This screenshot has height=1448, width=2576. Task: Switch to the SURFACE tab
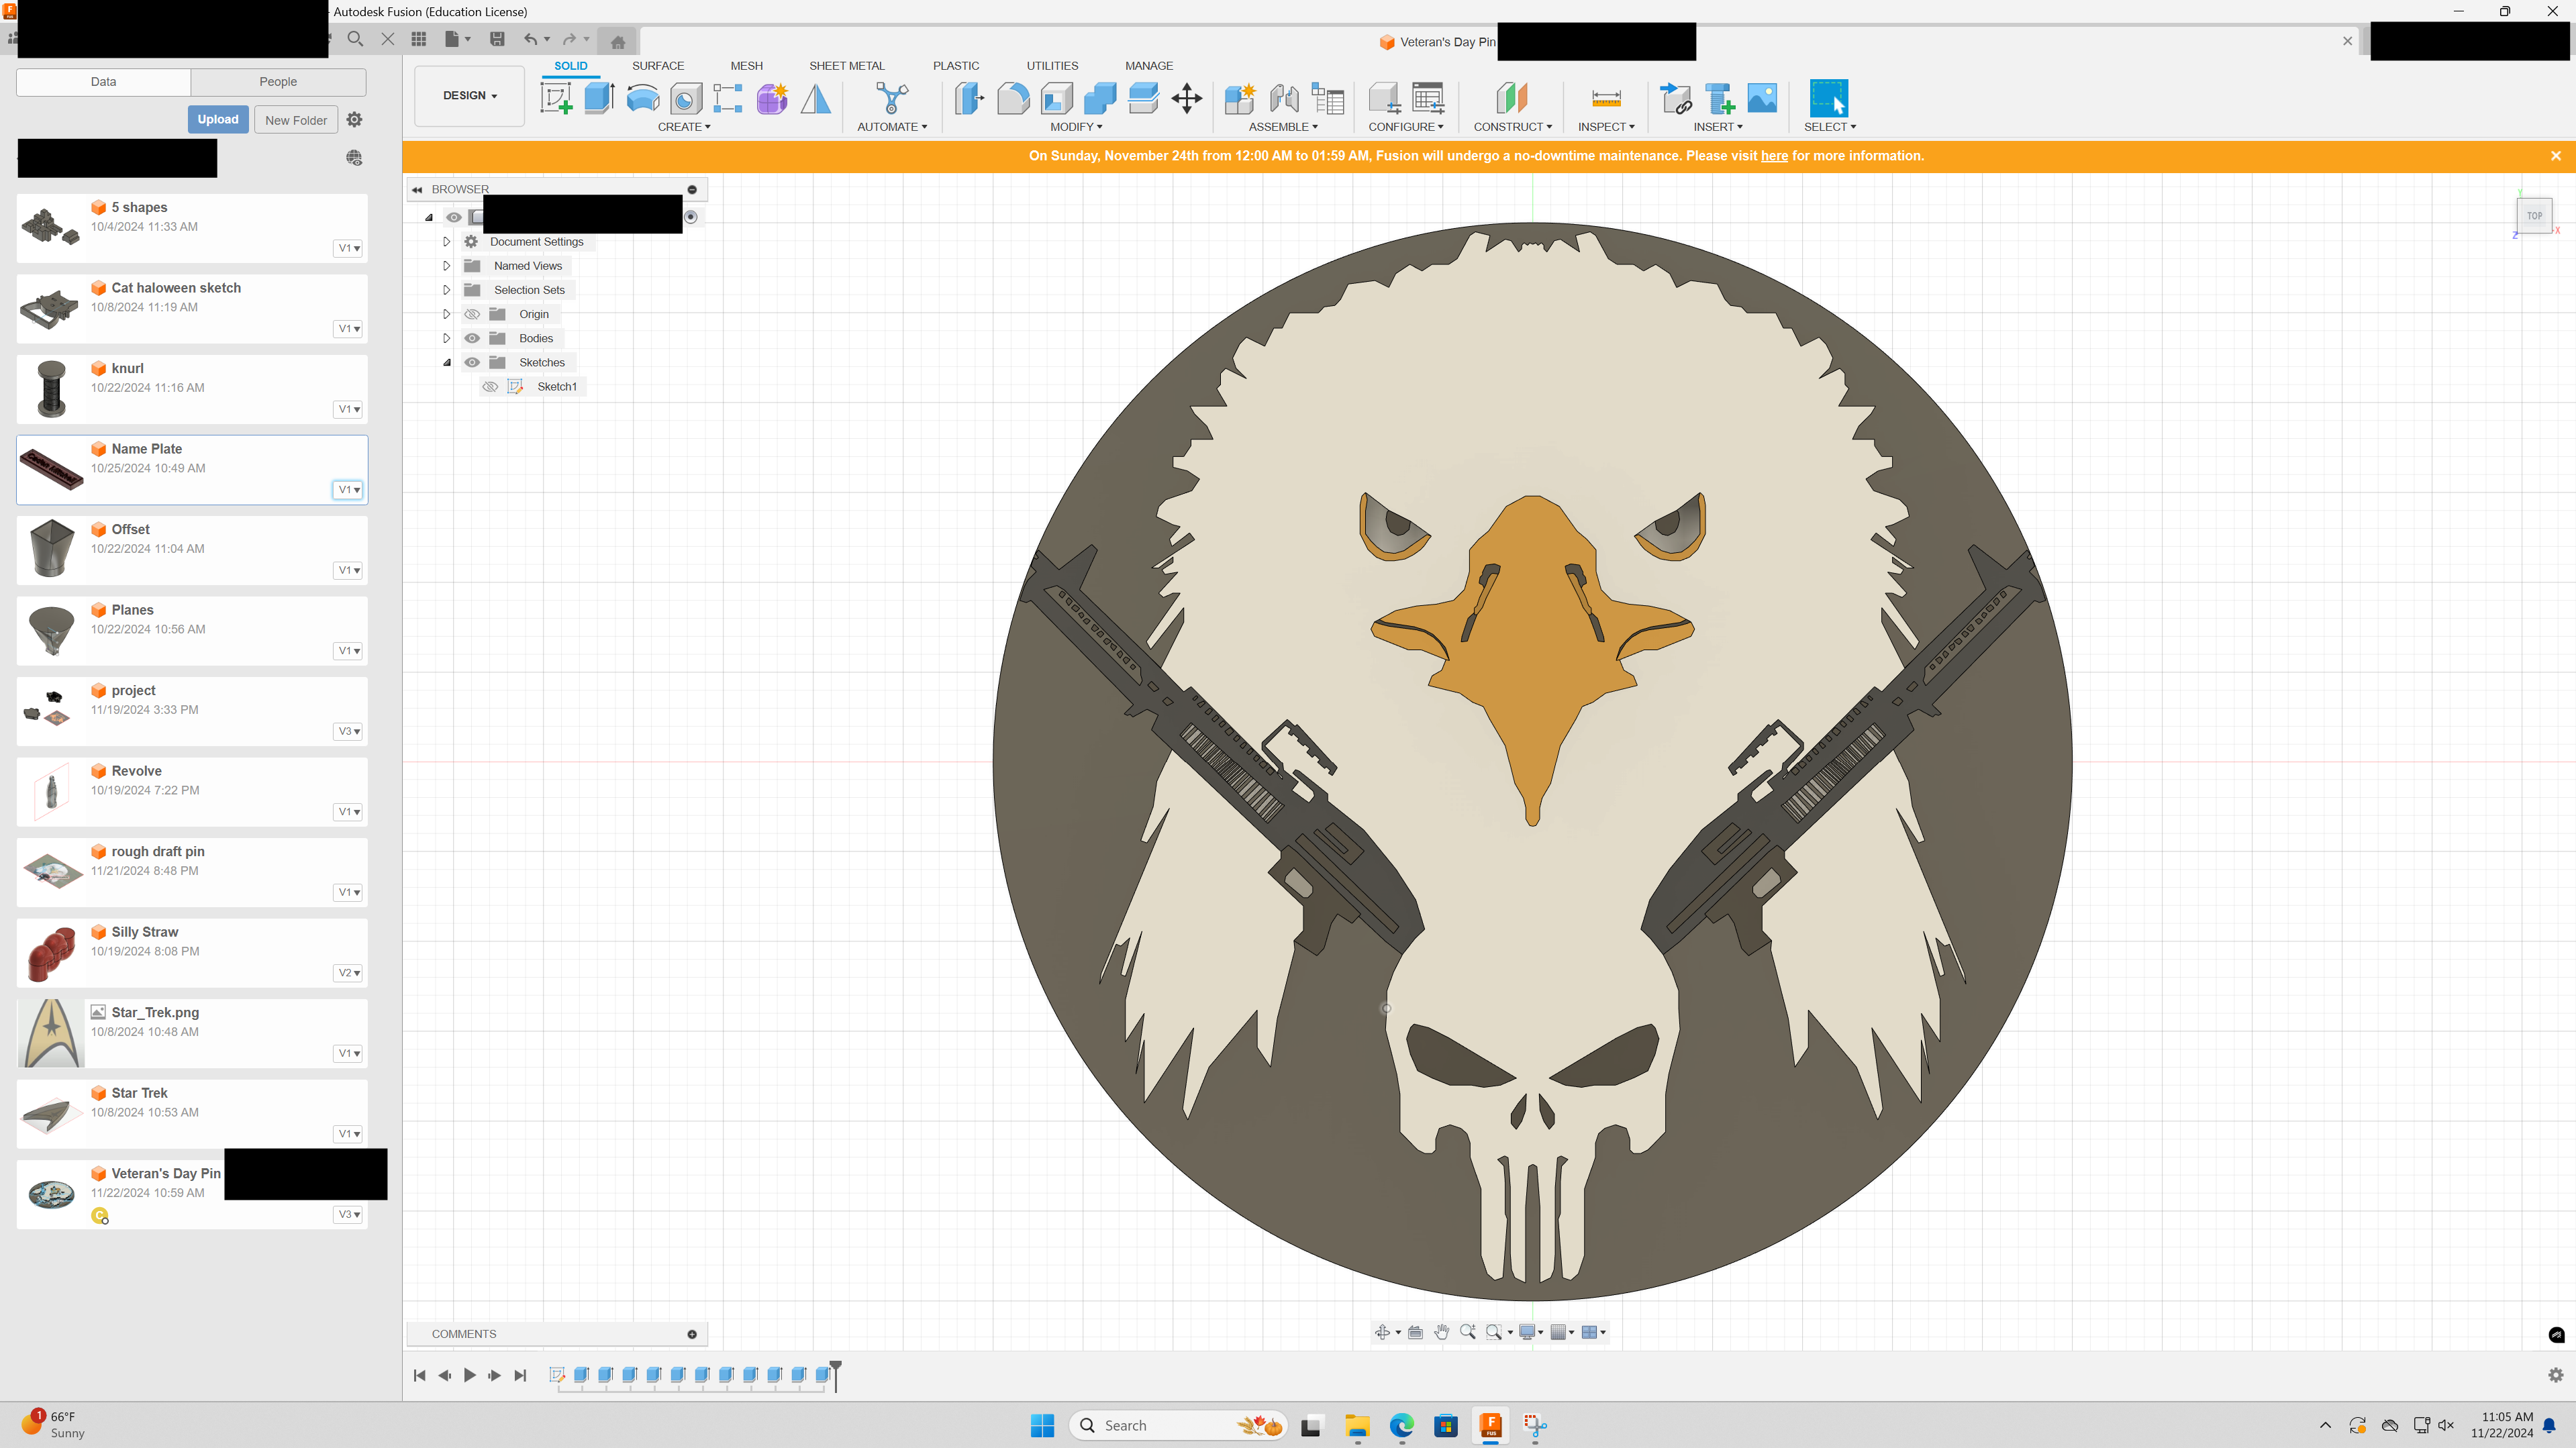(x=658, y=66)
